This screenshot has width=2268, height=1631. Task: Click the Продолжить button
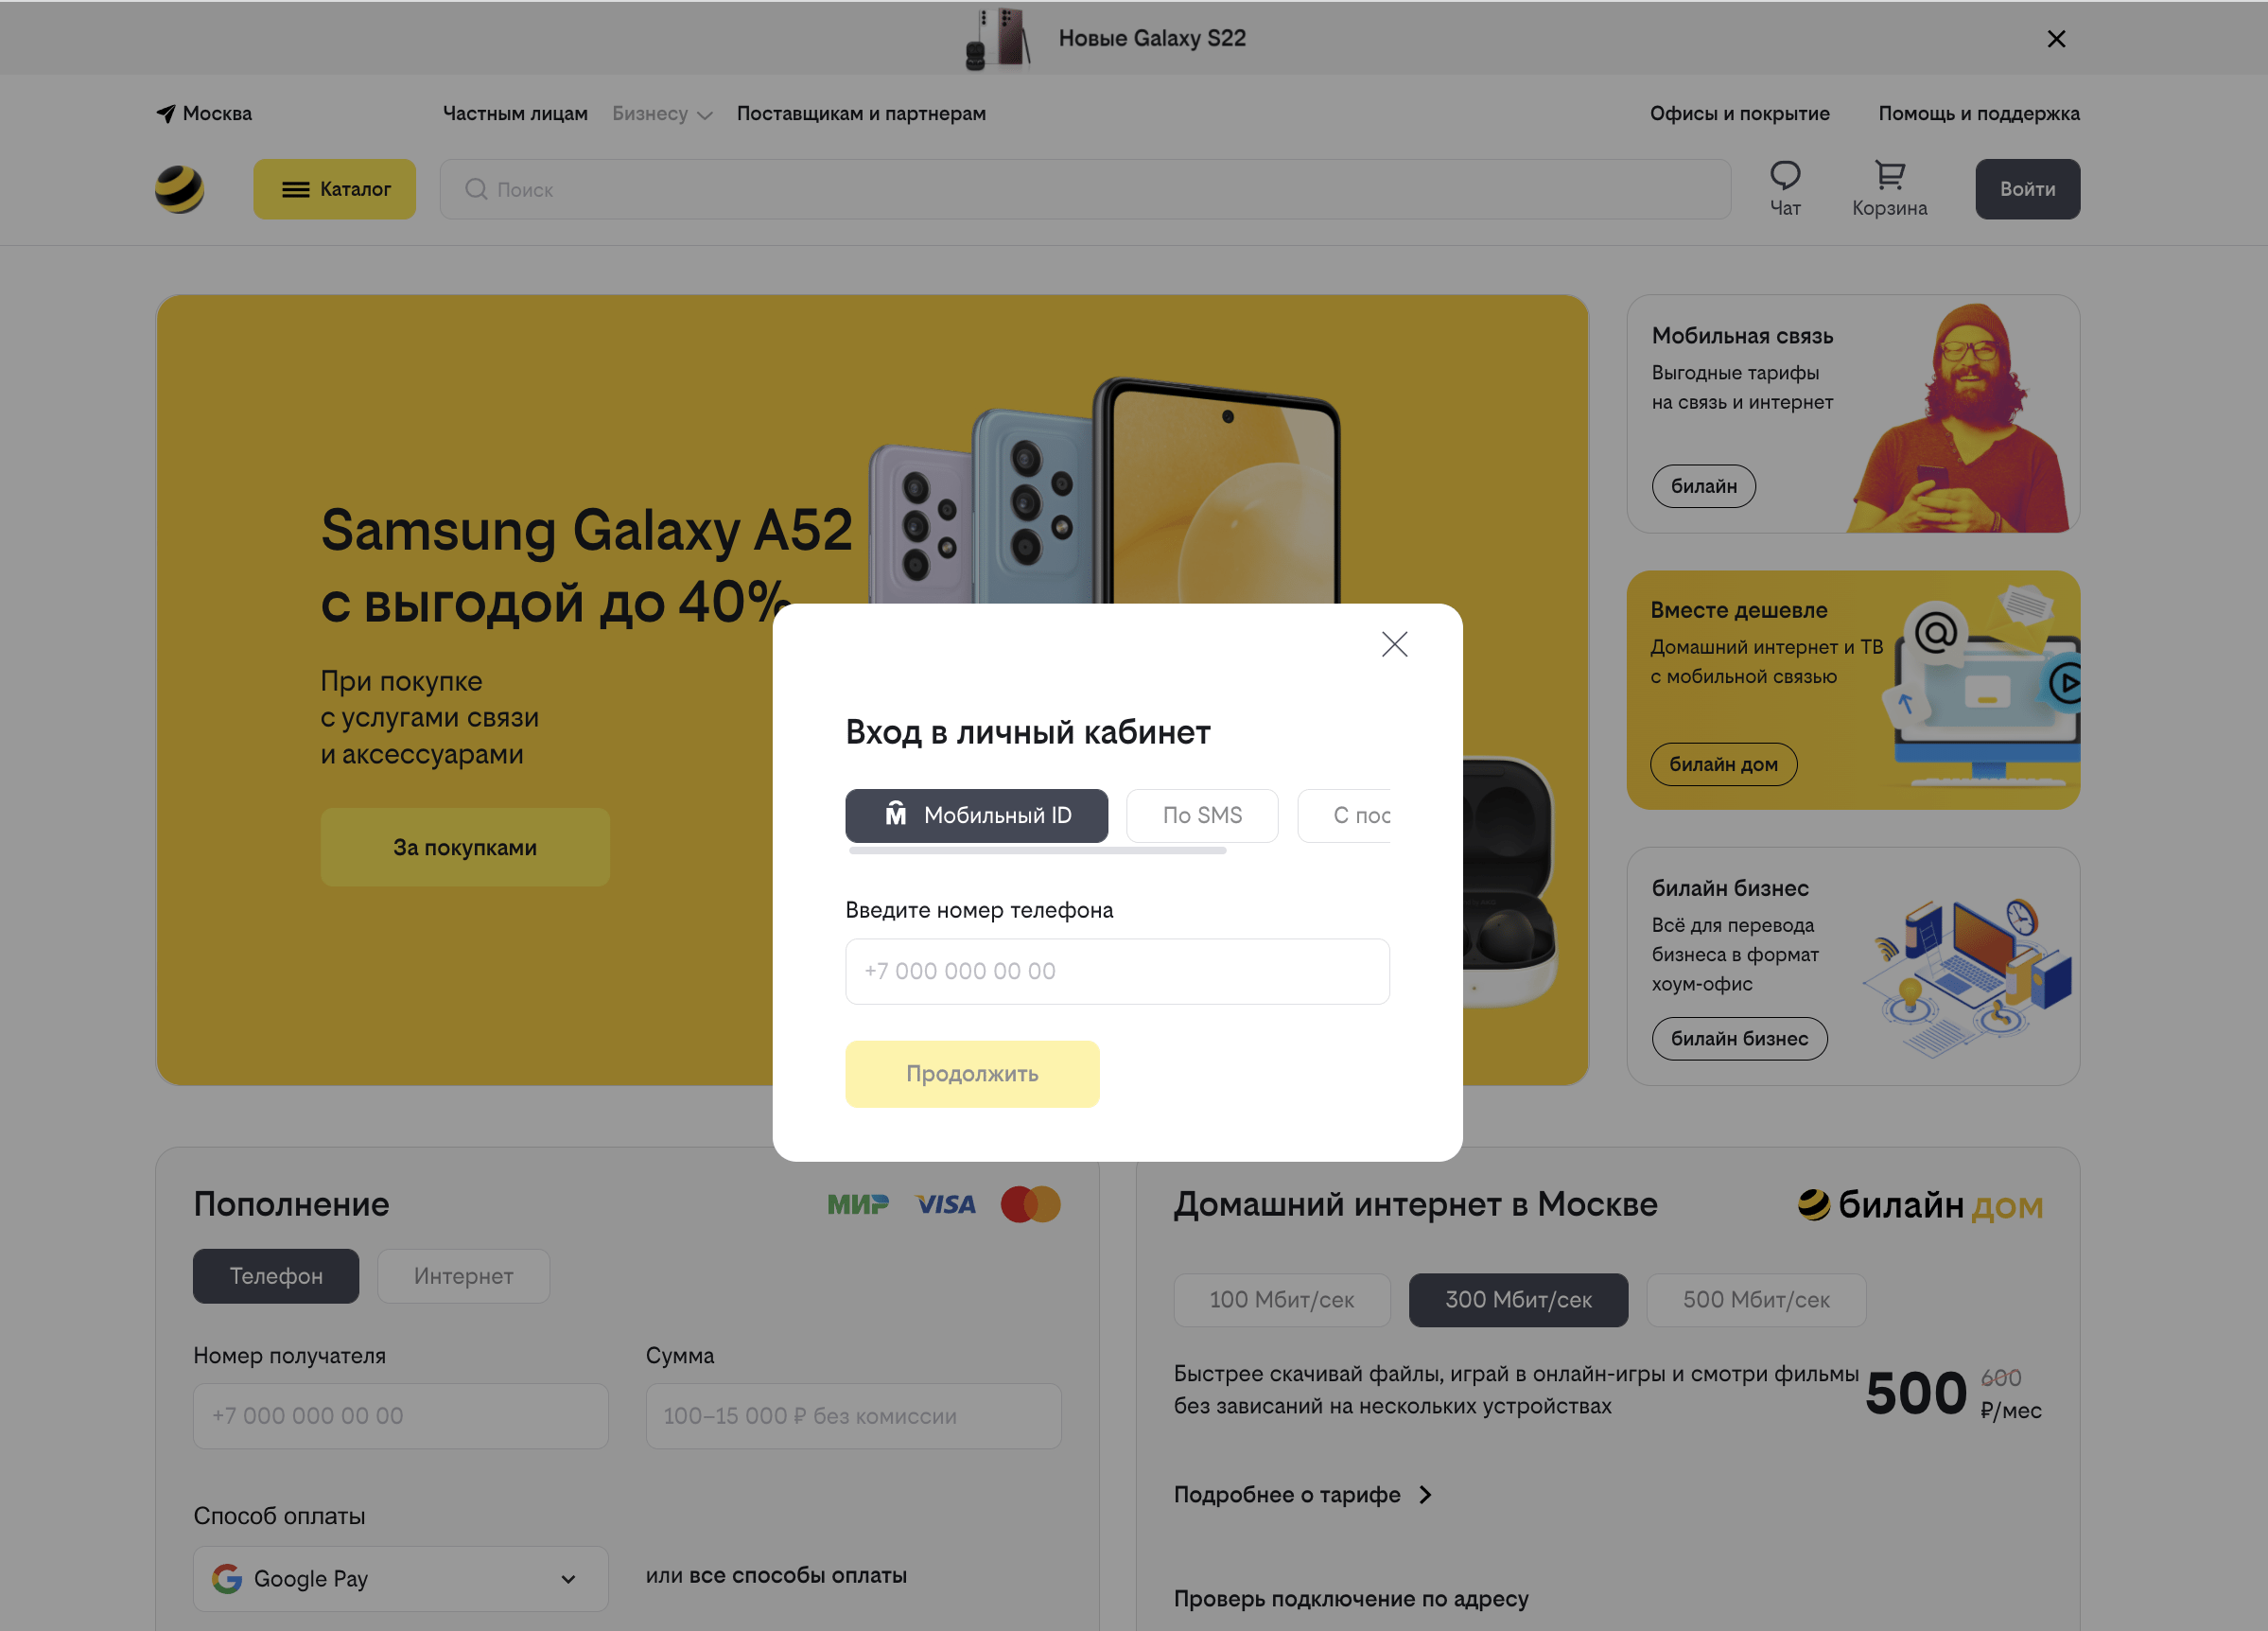pyautogui.click(x=972, y=1073)
